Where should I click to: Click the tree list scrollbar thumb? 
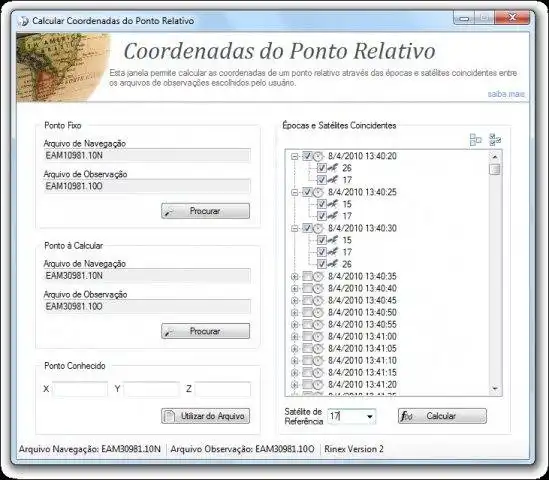(495, 170)
